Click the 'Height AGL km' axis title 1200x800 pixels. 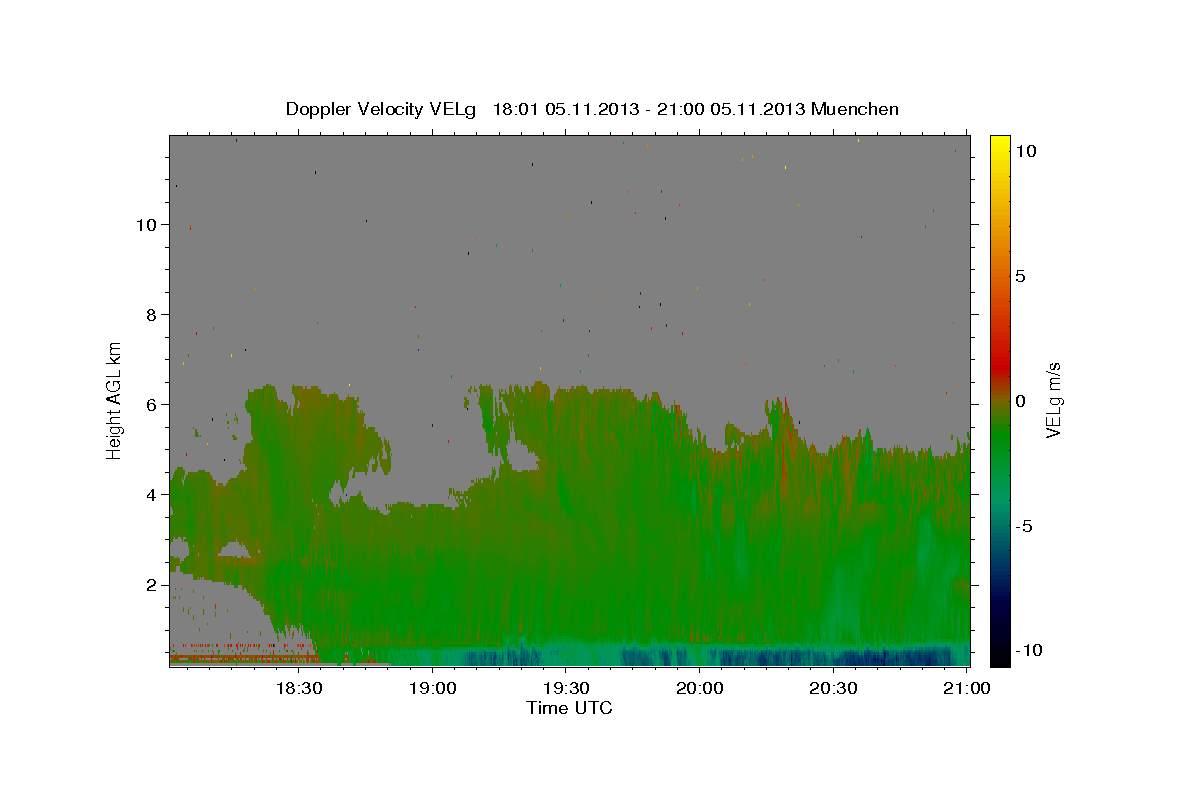115,399
